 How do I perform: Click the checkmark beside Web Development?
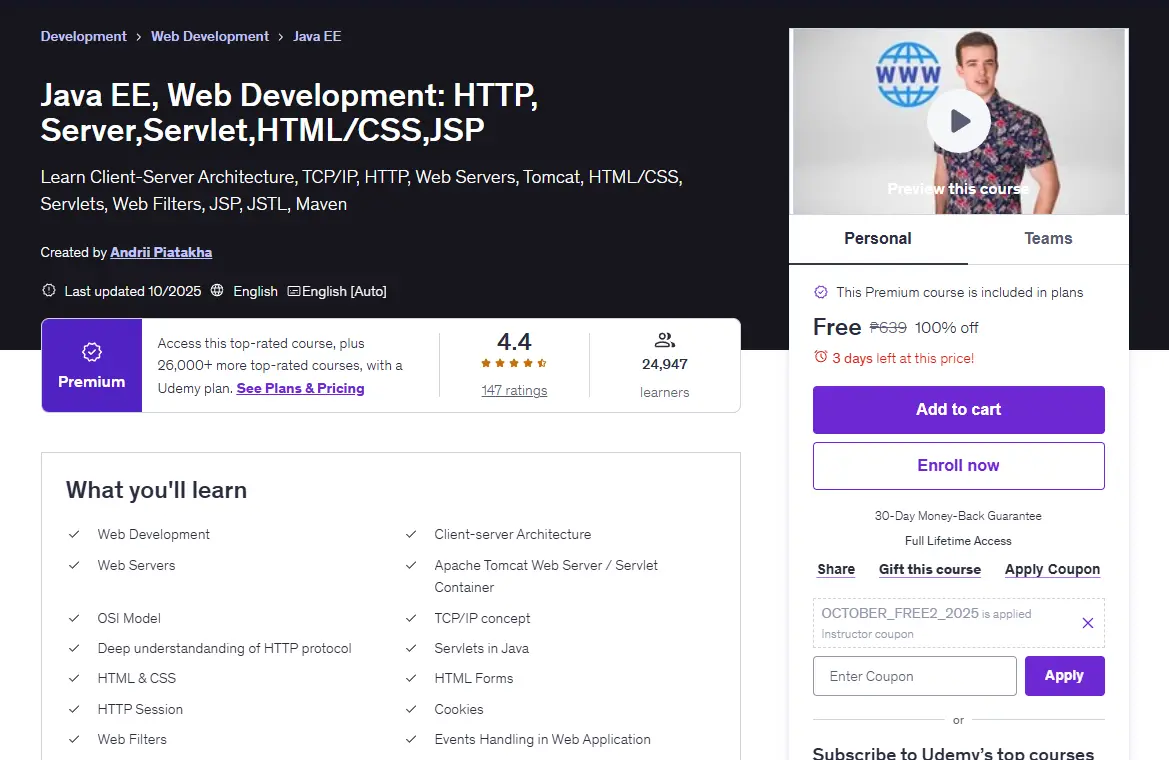(74, 534)
